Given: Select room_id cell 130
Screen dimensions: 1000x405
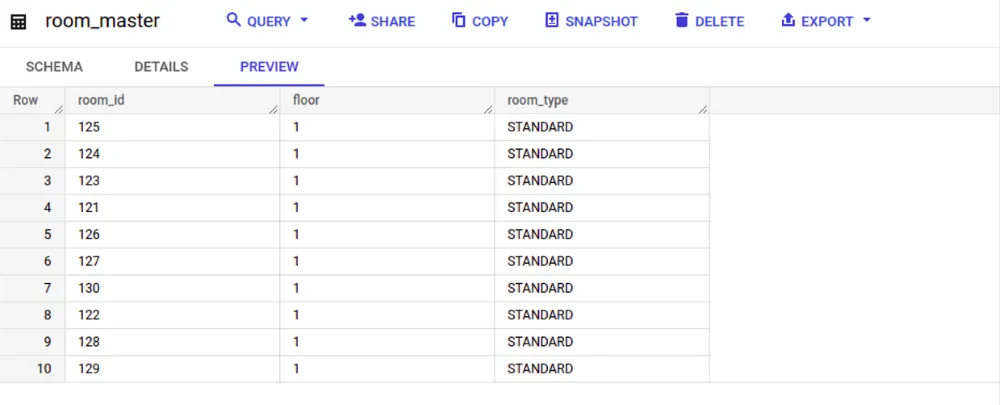Looking at the screenshot, I should (x=172, y=288).
